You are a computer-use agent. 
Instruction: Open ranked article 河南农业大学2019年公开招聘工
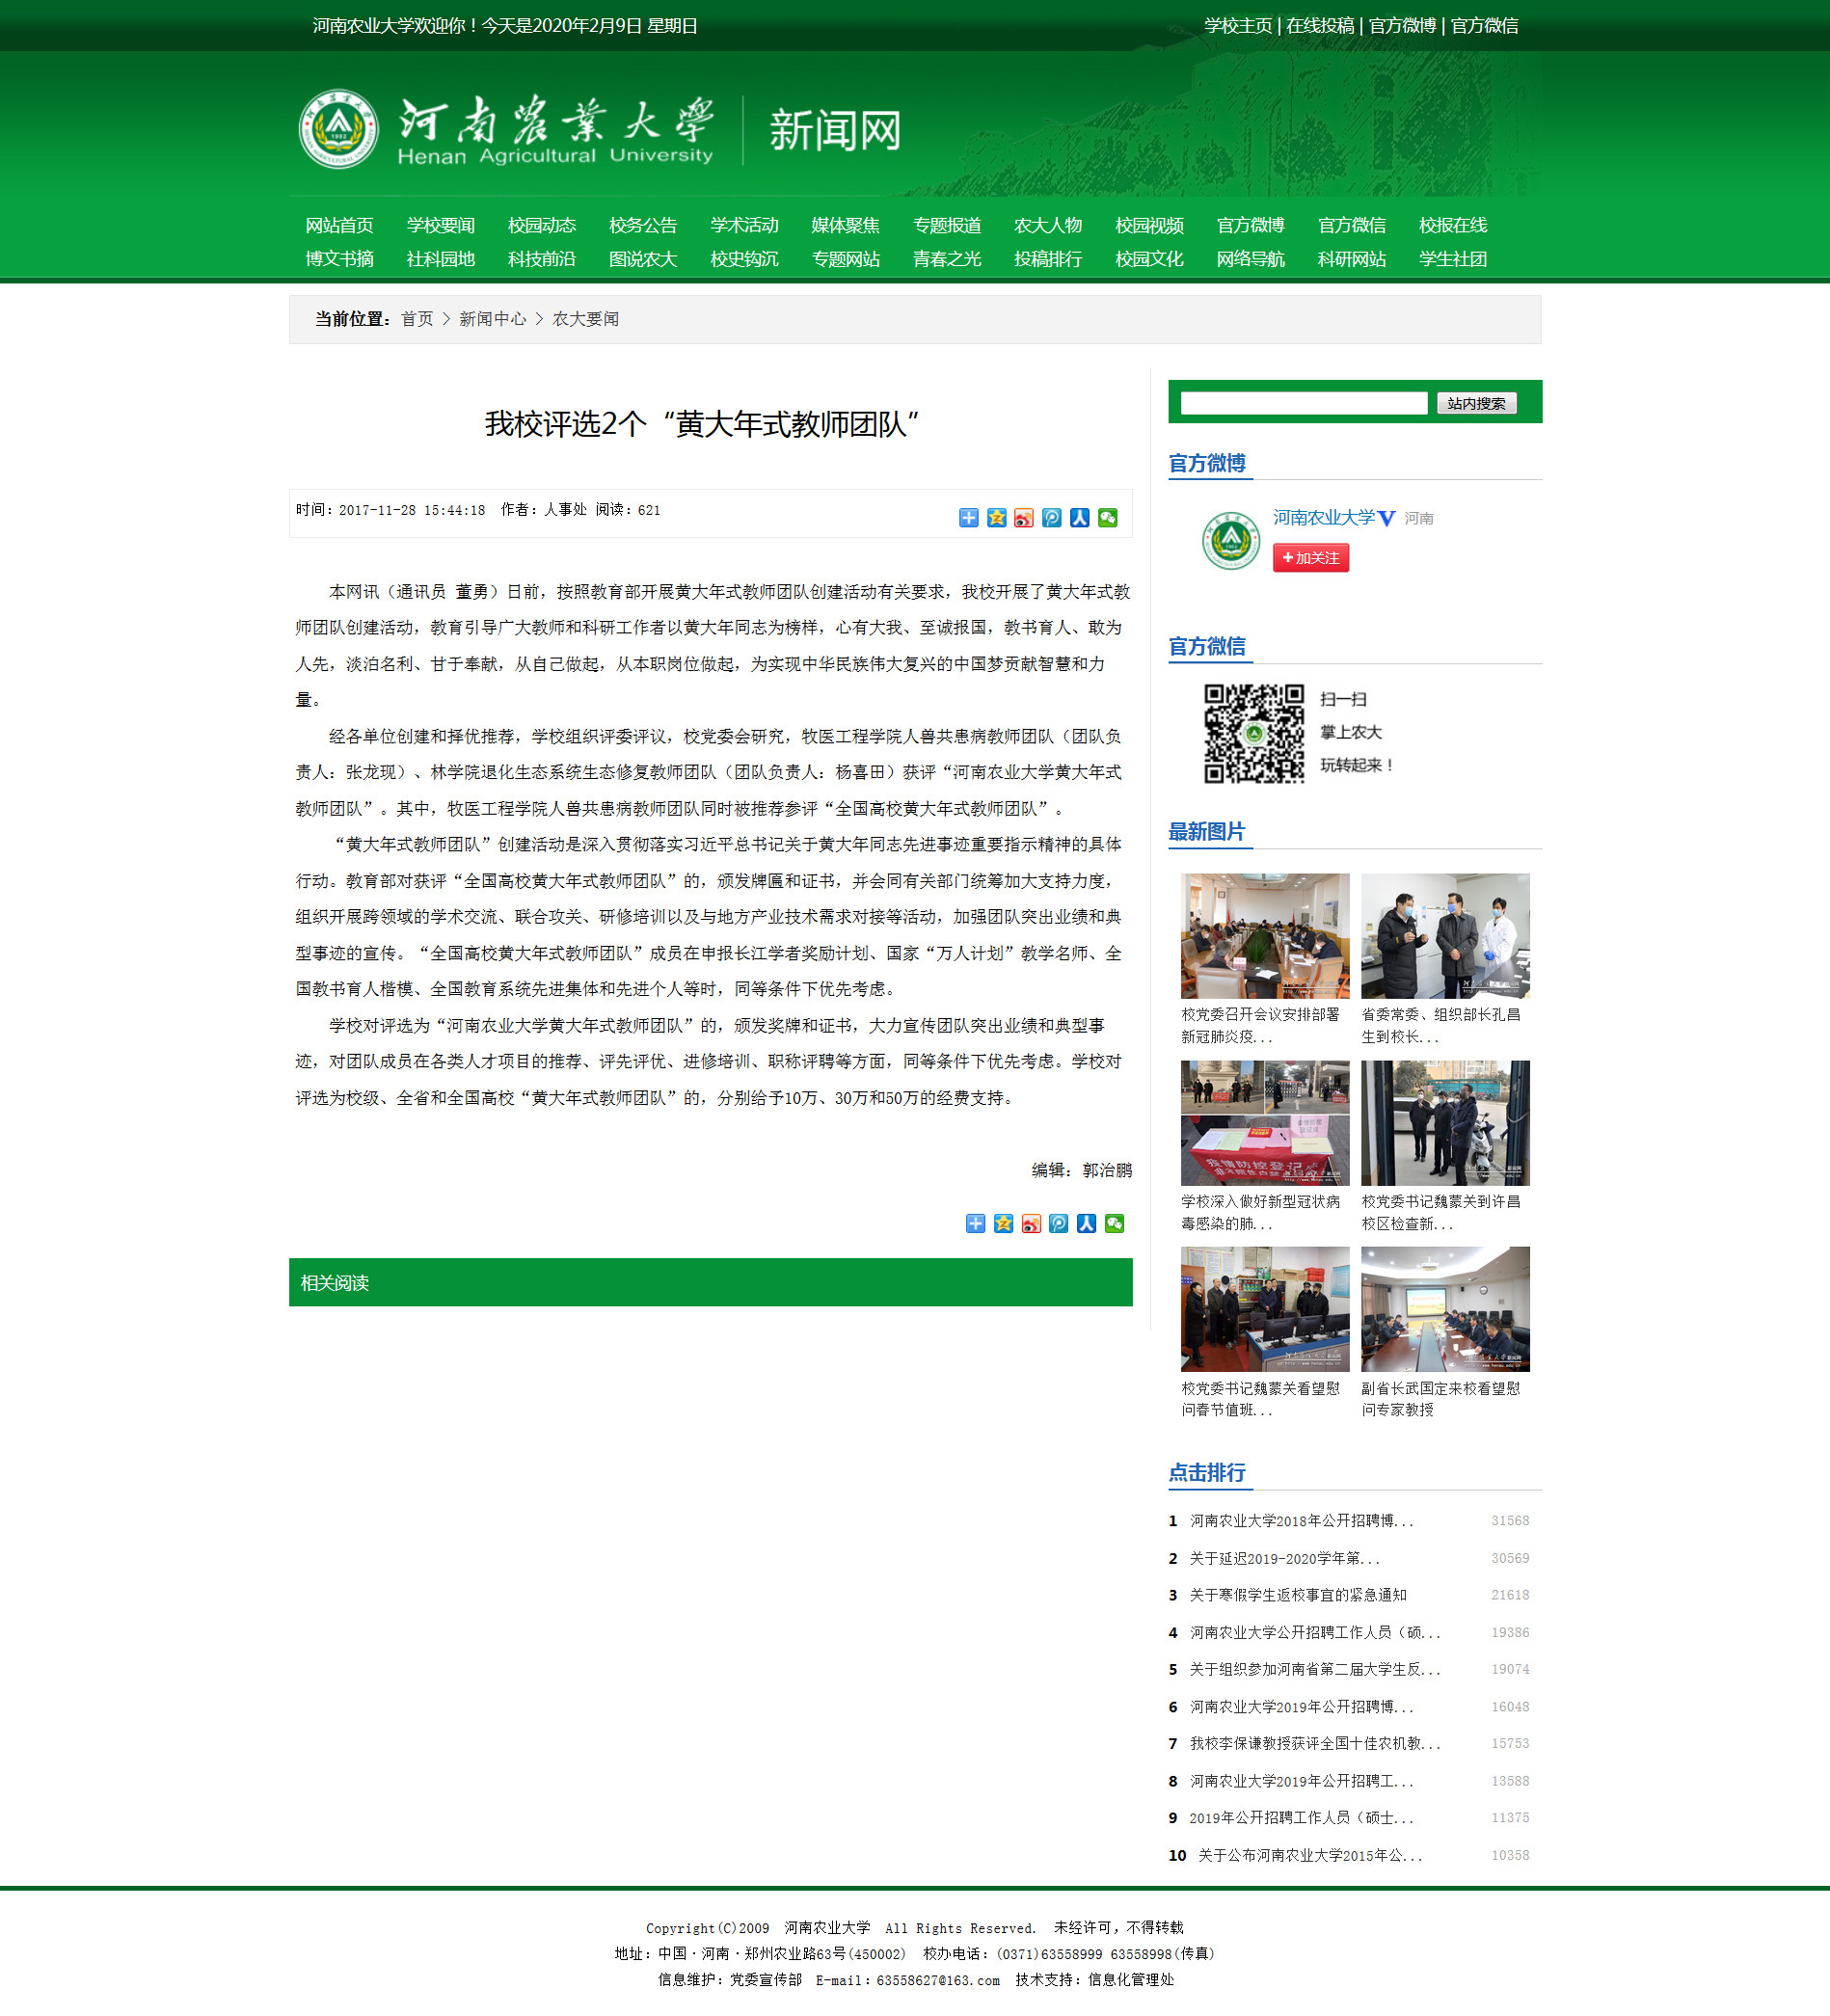[x=1301, y=1782]
